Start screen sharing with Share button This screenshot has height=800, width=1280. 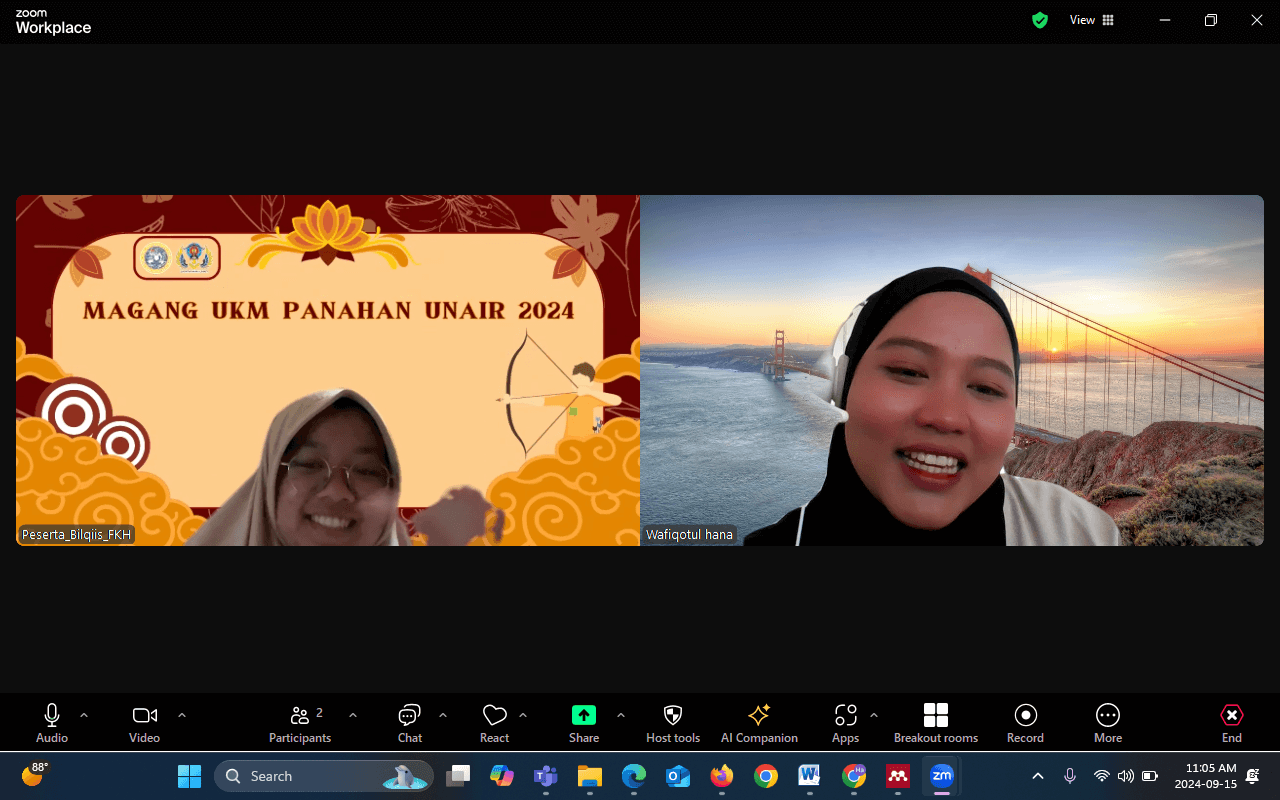[584, 724]
